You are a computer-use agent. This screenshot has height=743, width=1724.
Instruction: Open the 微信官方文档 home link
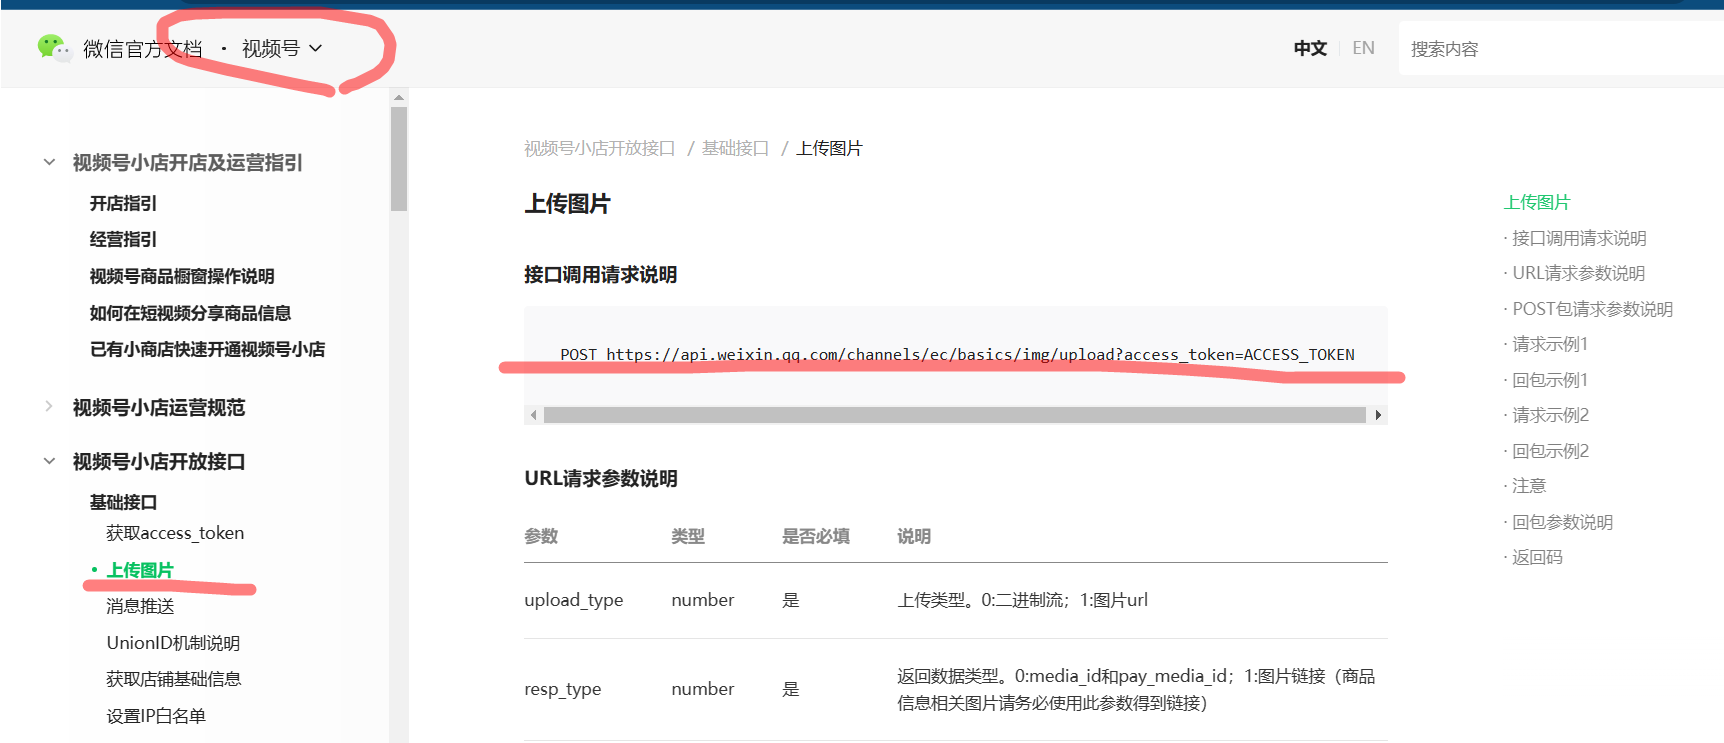pos(143,49)
